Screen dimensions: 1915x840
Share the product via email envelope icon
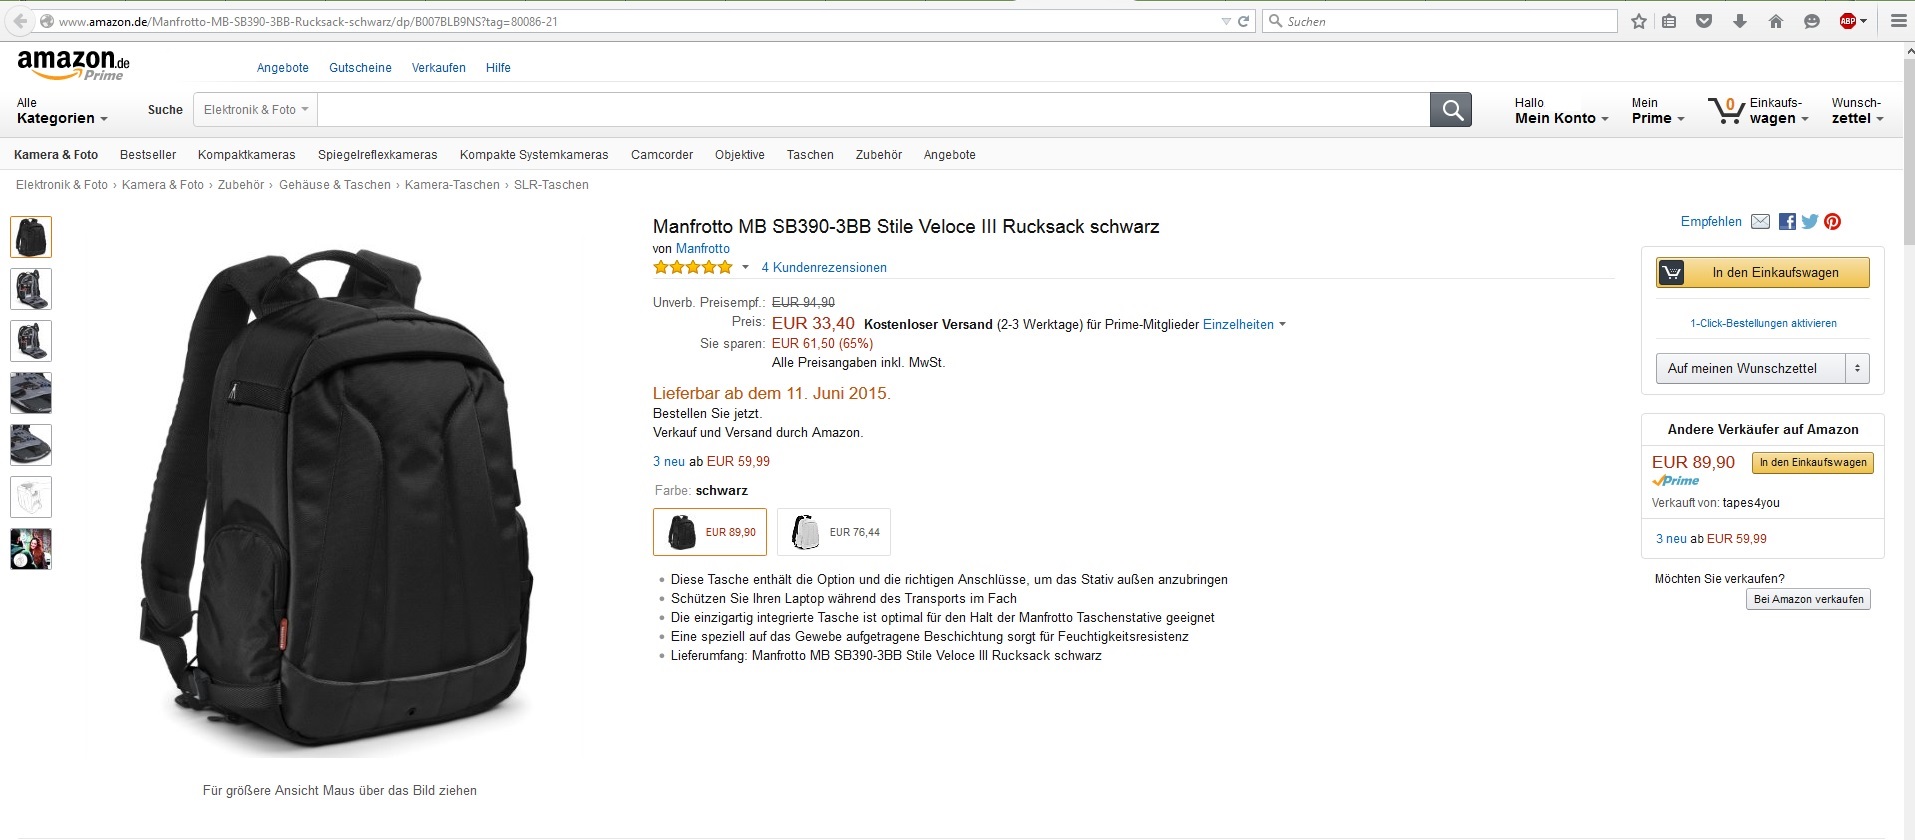tap(1760, 222)
